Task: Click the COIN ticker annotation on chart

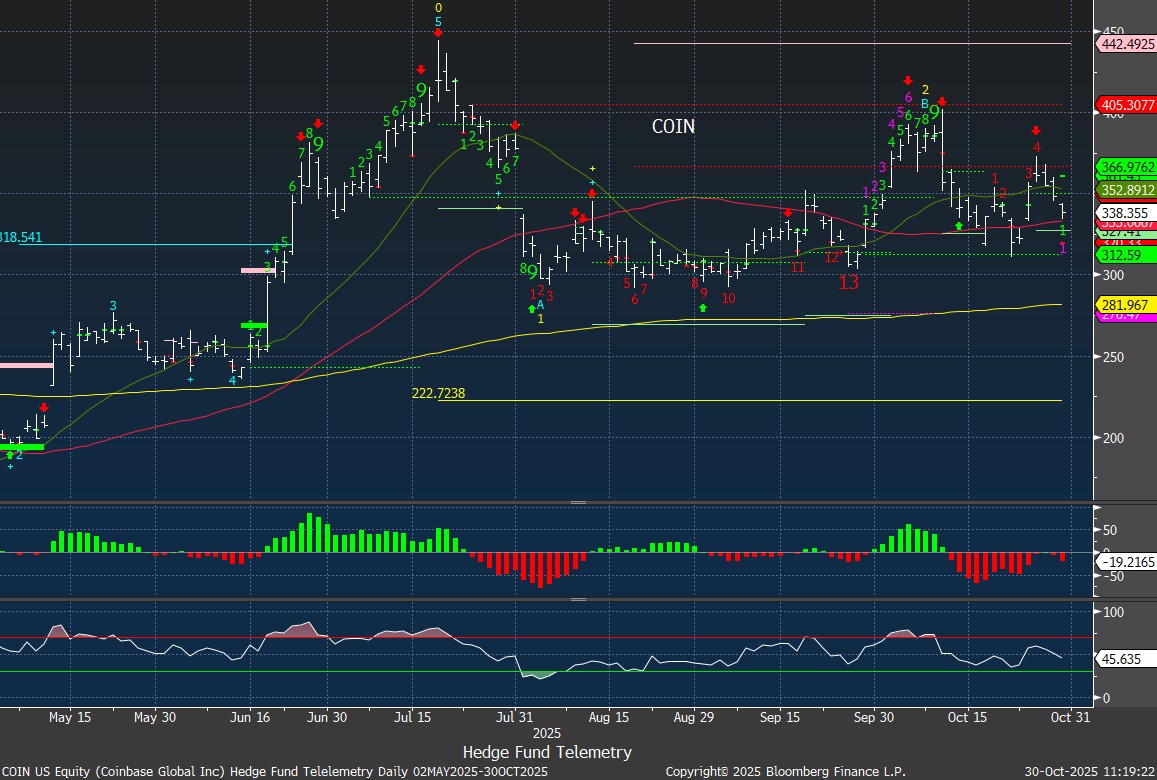Action: pyautogui.click(x=673, y=127)
